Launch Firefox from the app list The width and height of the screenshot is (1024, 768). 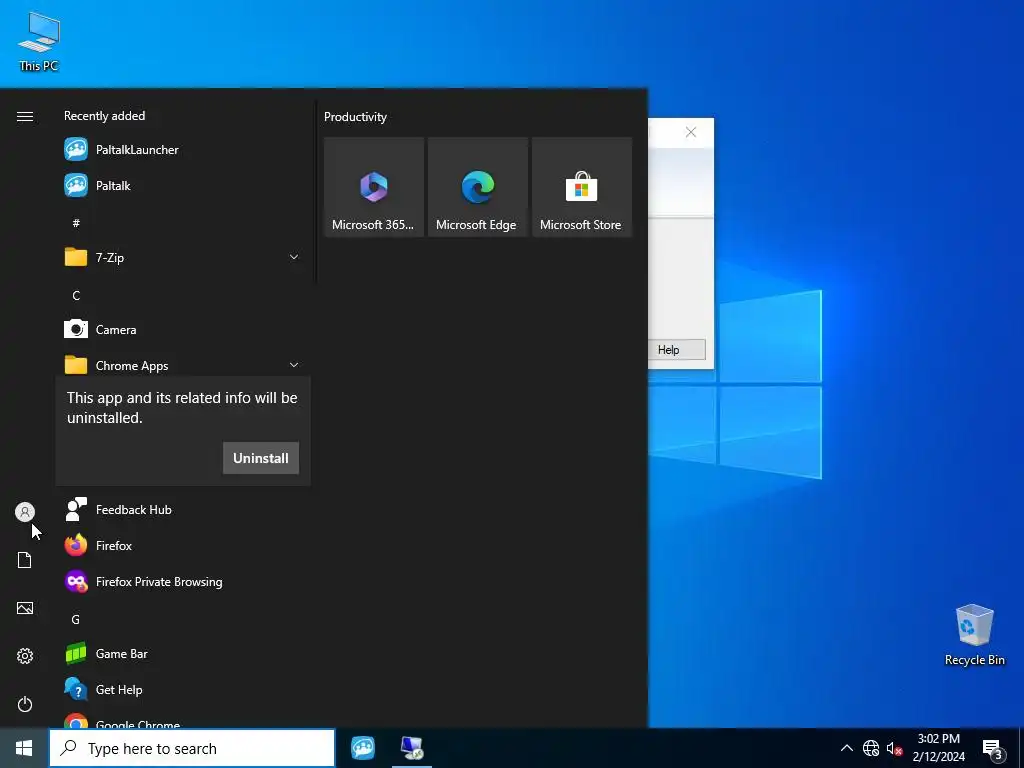click(x=183, y=545)
